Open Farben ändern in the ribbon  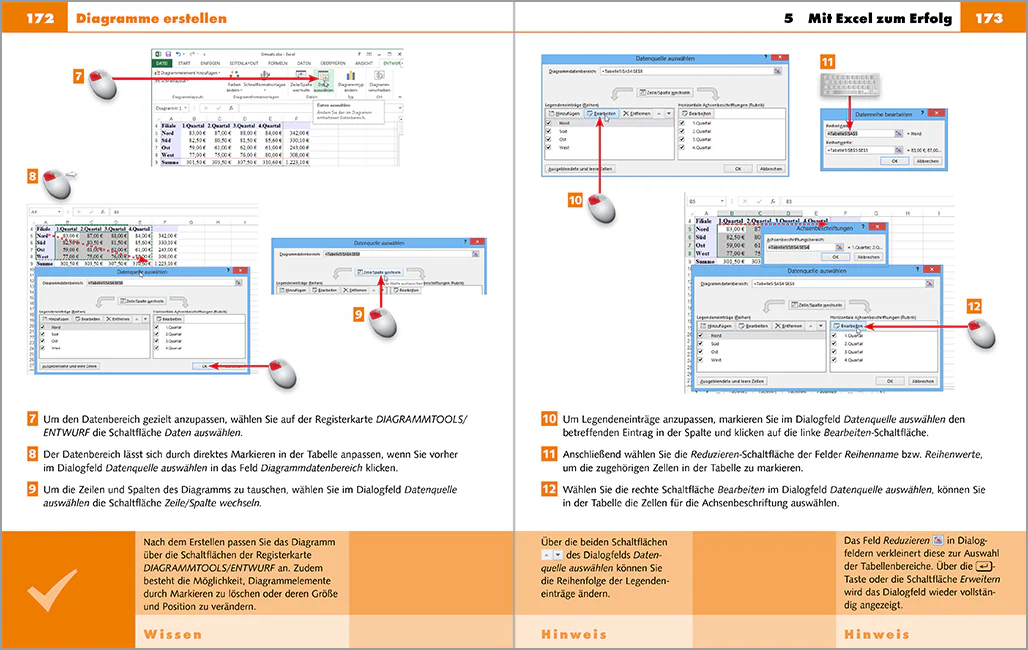coord(234,81)
